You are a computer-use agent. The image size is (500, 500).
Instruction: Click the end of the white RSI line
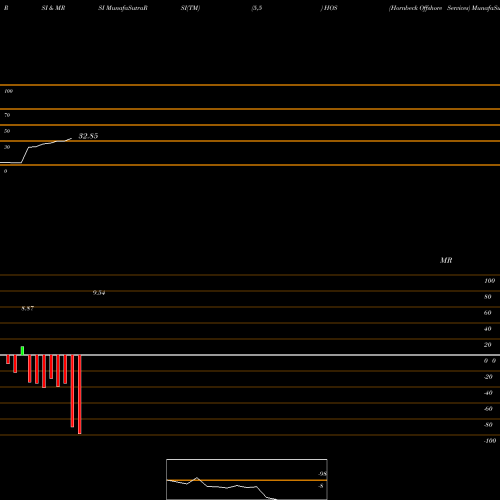pos(71,138)
